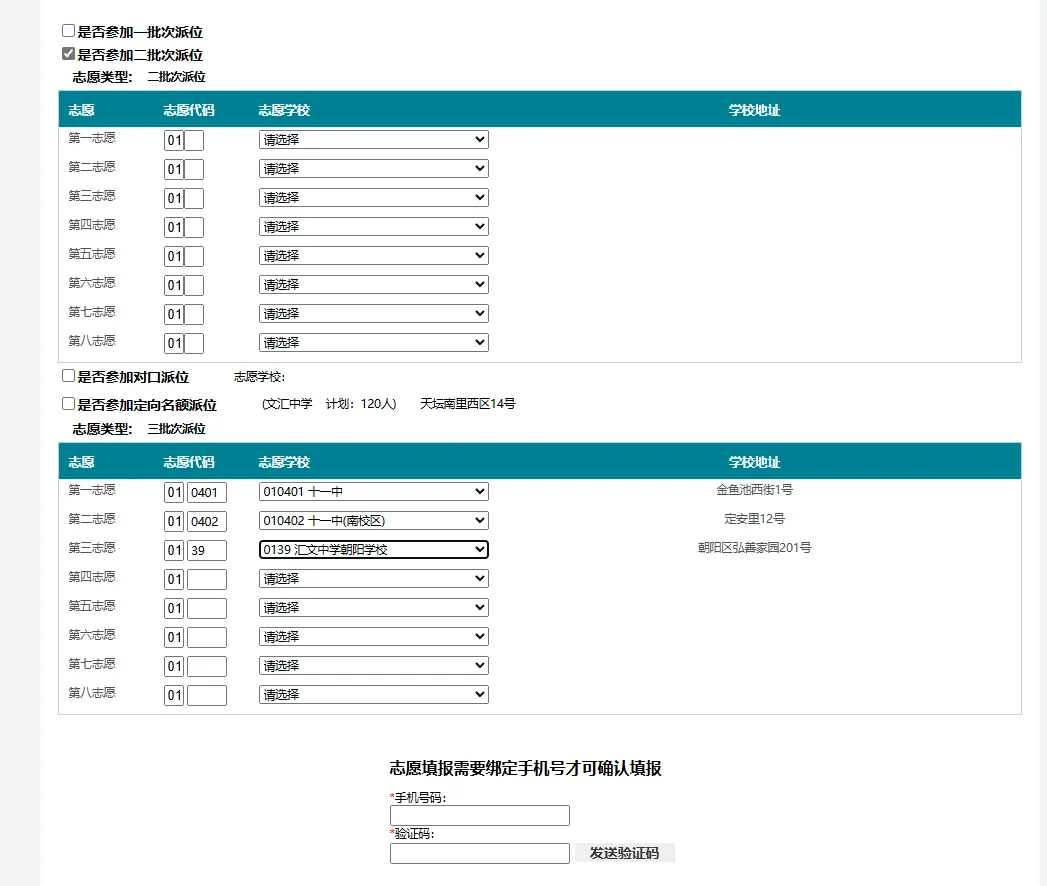
Task: Click 二批次派位 第七志愿 empty code field
Action: pos(194,314)
